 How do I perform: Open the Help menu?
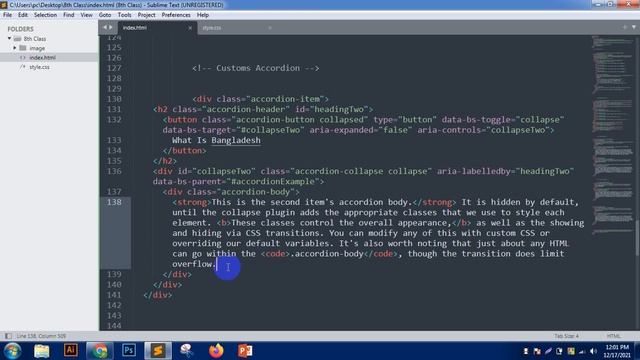(203, 15)
